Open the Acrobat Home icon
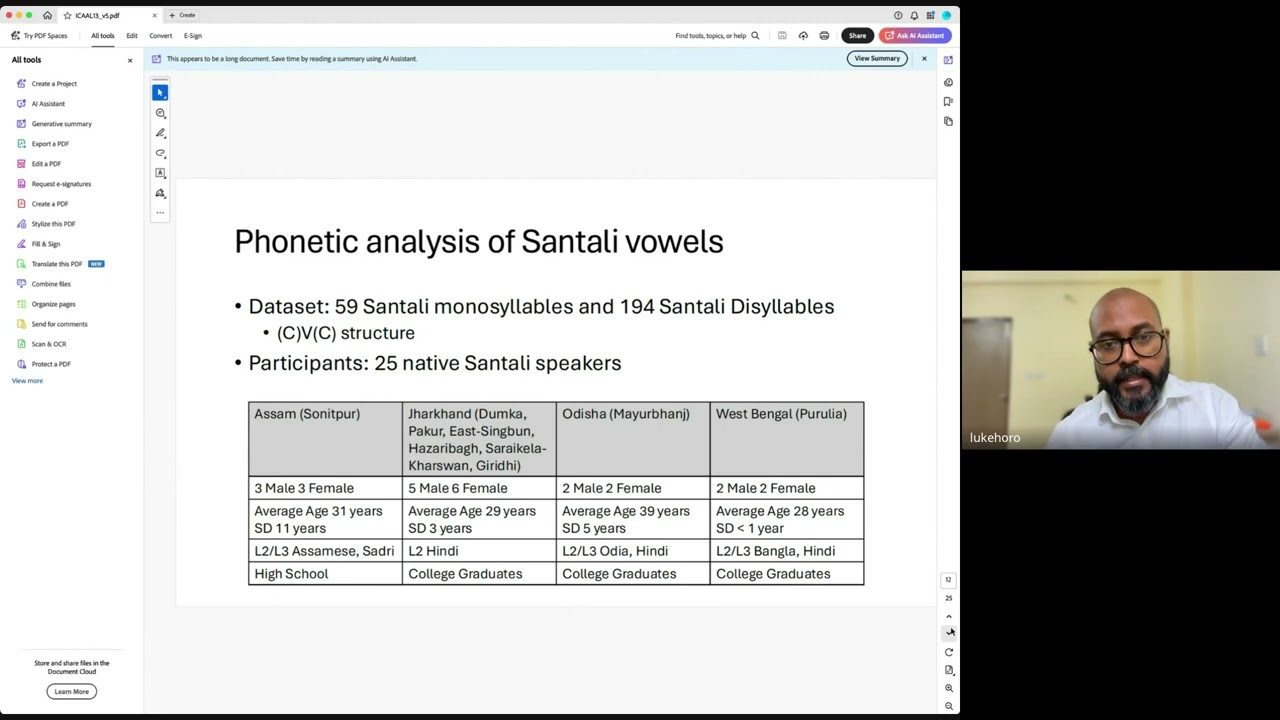This screenshot has height=720, width=1280. coord(47,15)
